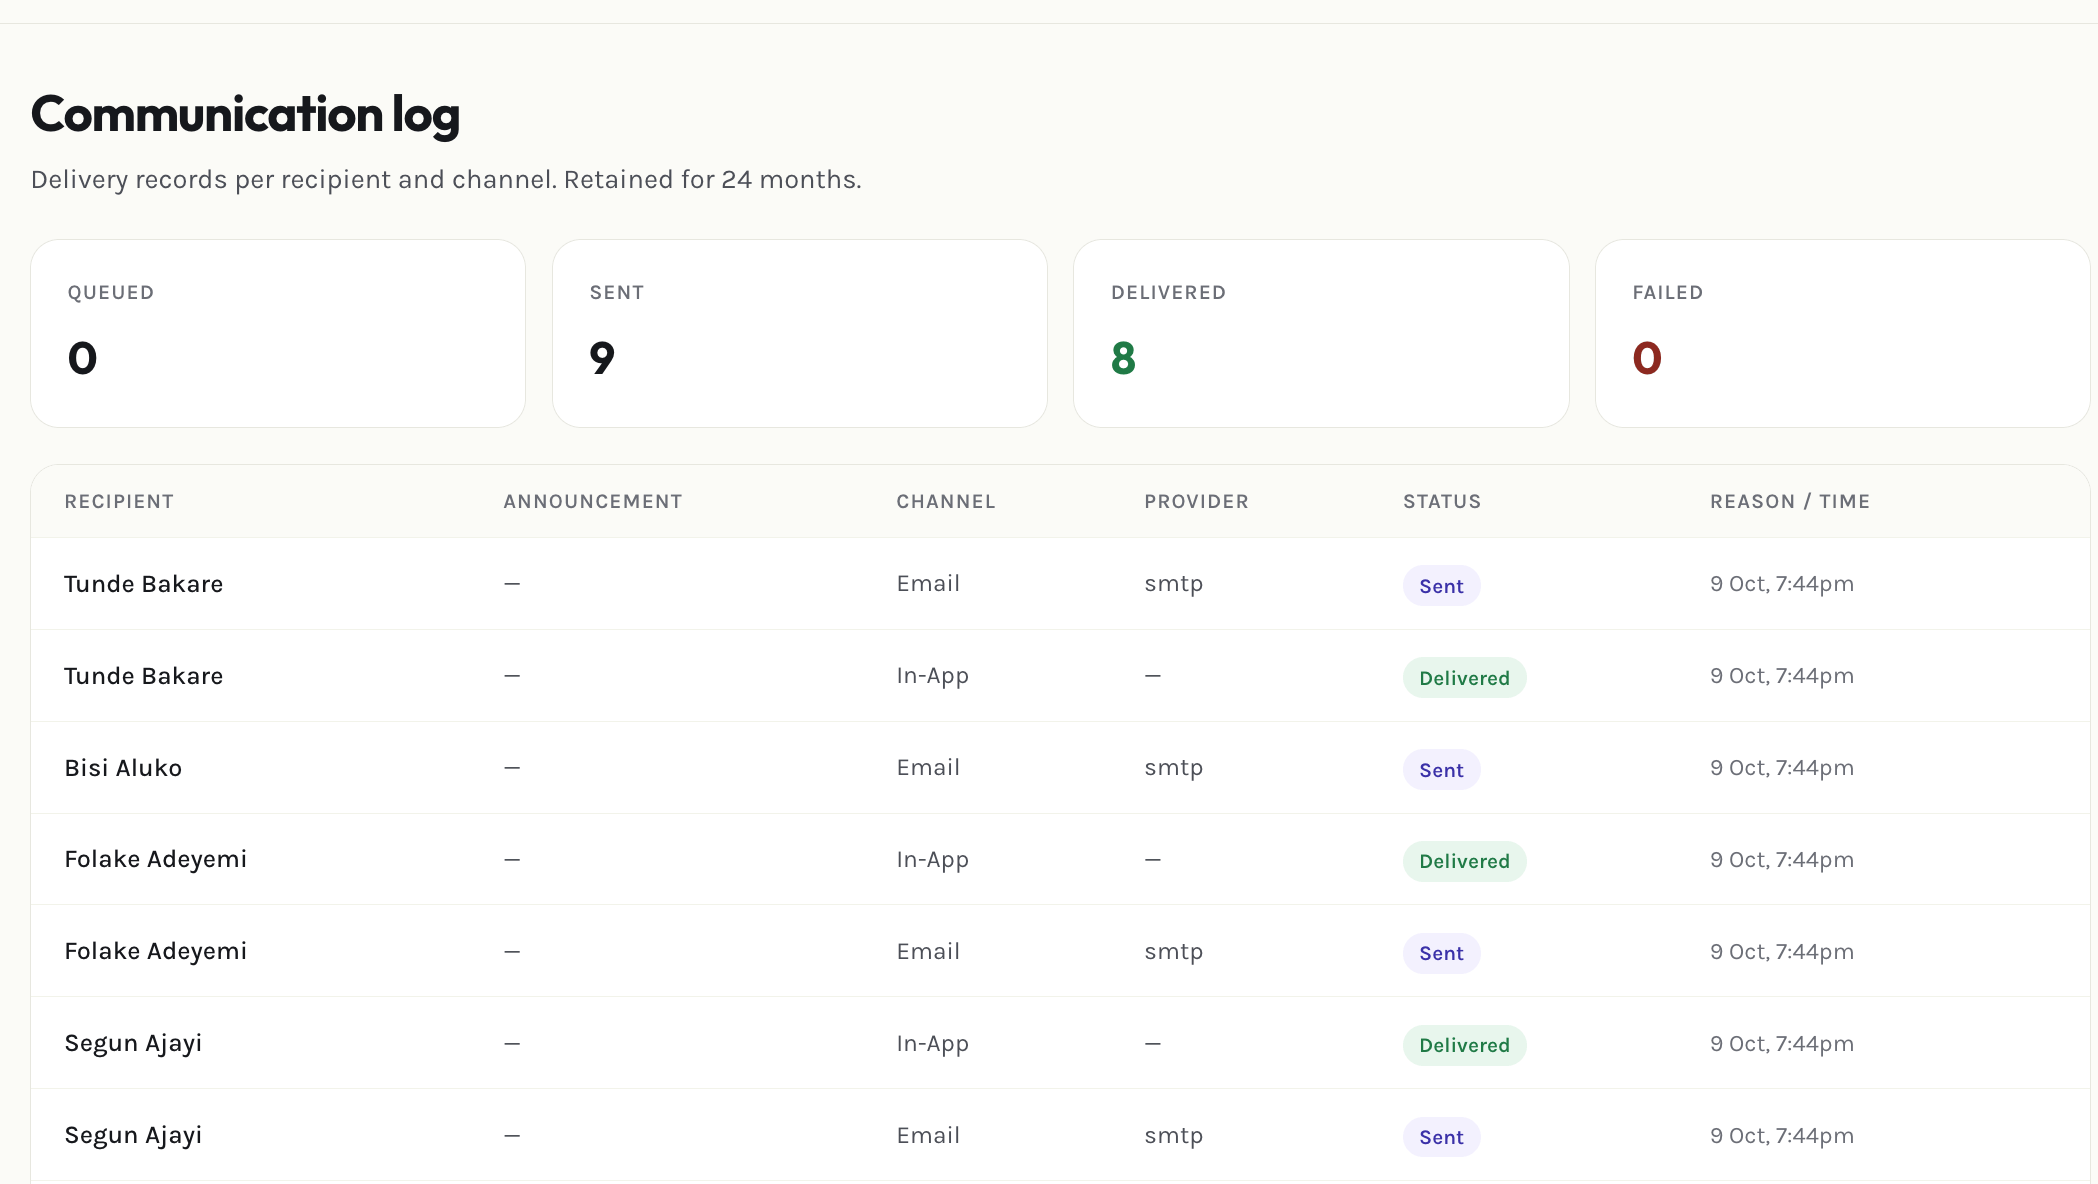Click the Failed count card

[1842, 333]
